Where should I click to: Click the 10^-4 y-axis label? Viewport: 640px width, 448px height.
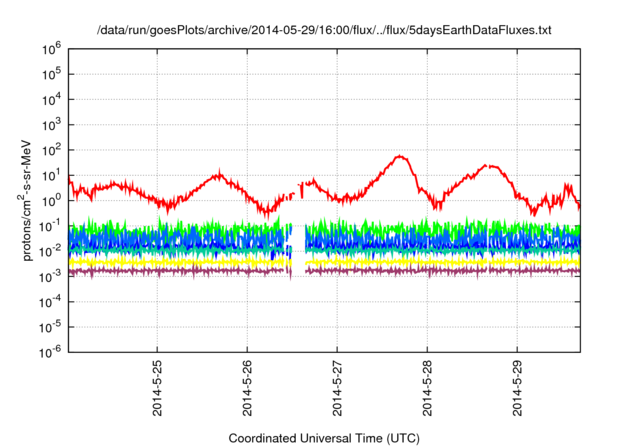(x=51, y=303)
